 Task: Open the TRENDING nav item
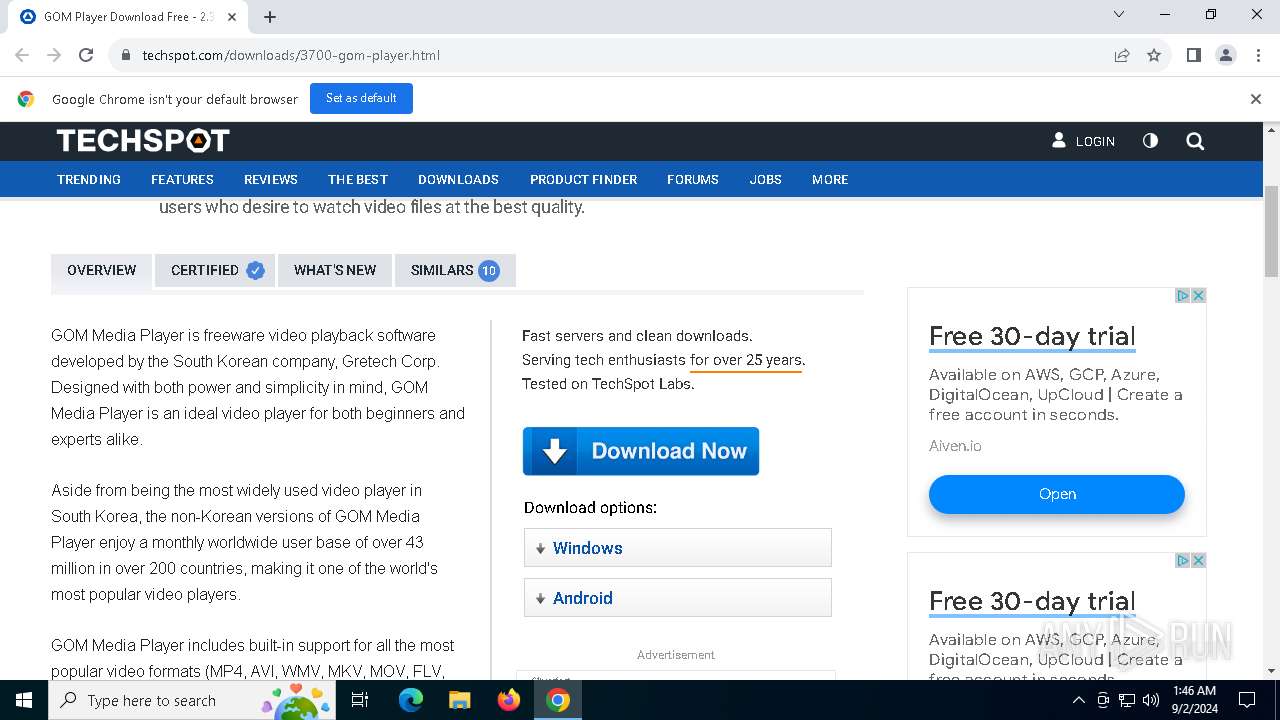(x=89, y=179)
